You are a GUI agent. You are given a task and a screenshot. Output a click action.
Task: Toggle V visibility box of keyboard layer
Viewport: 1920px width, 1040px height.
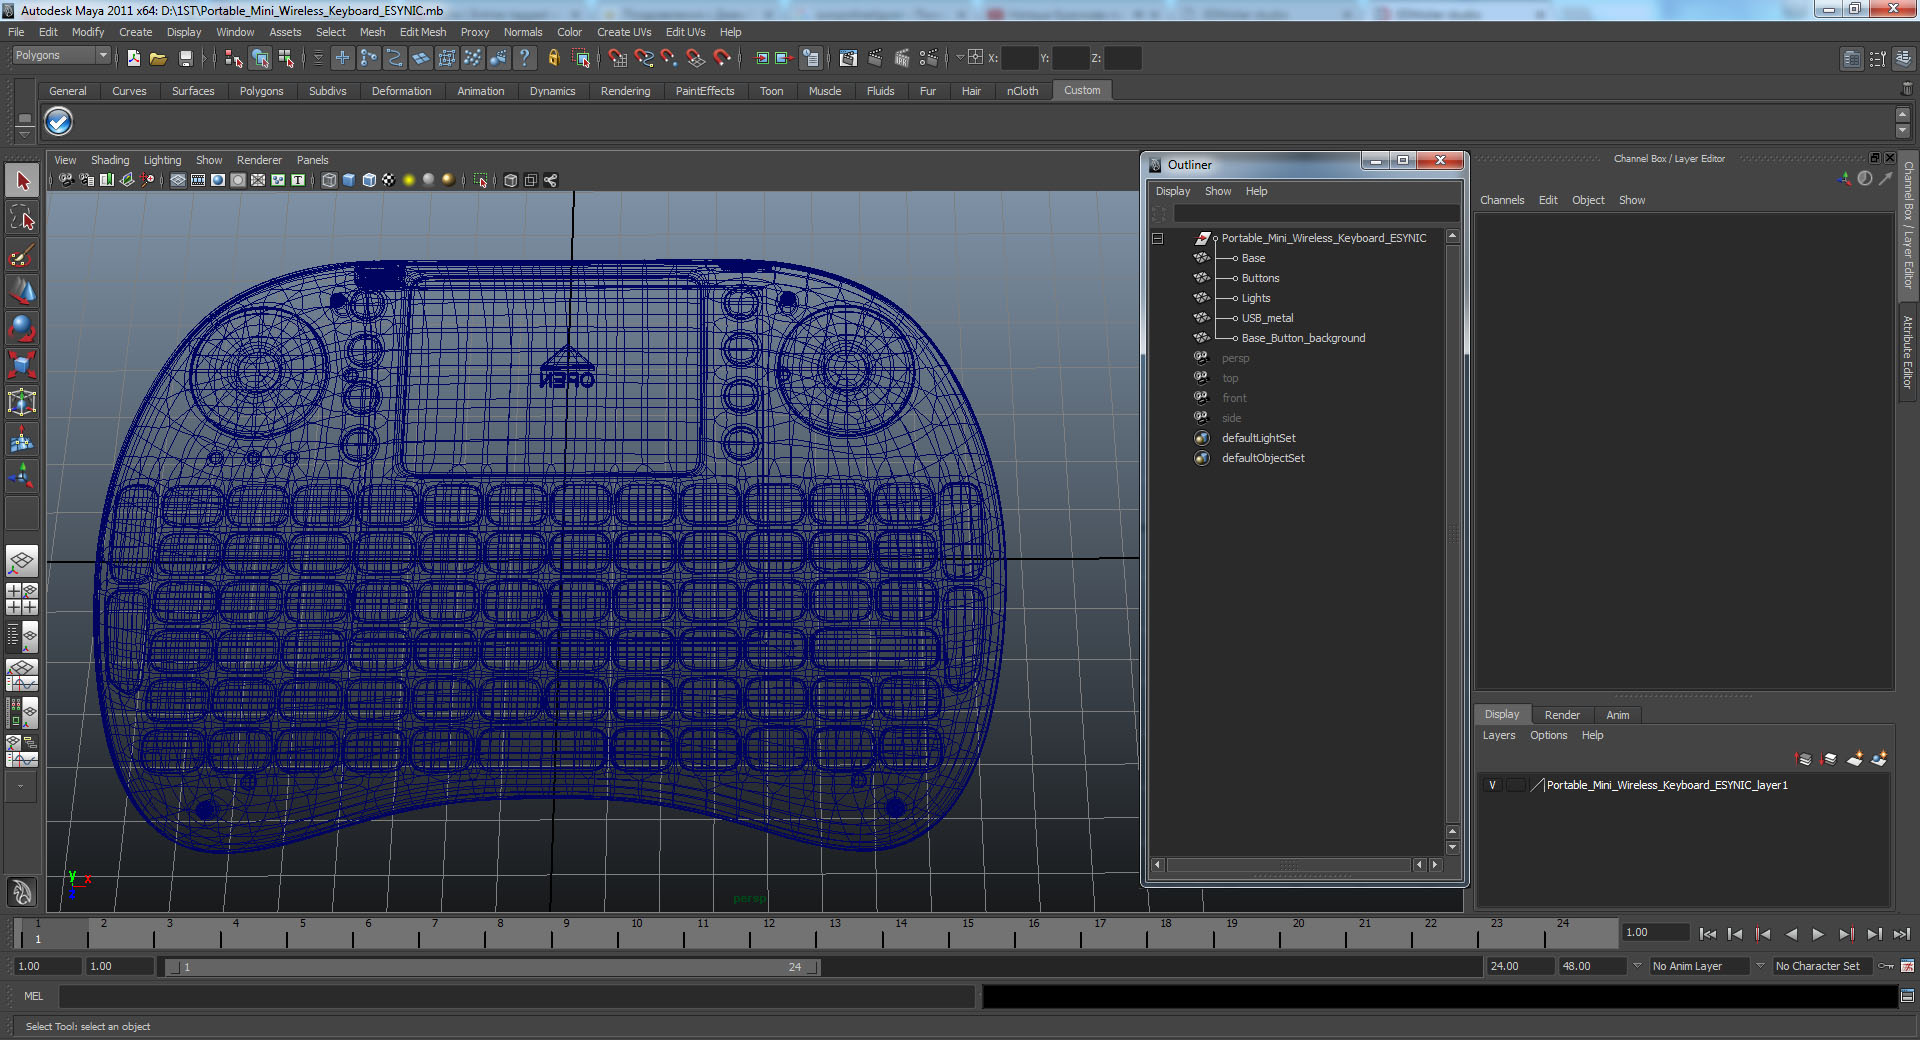pos(1492,785)
